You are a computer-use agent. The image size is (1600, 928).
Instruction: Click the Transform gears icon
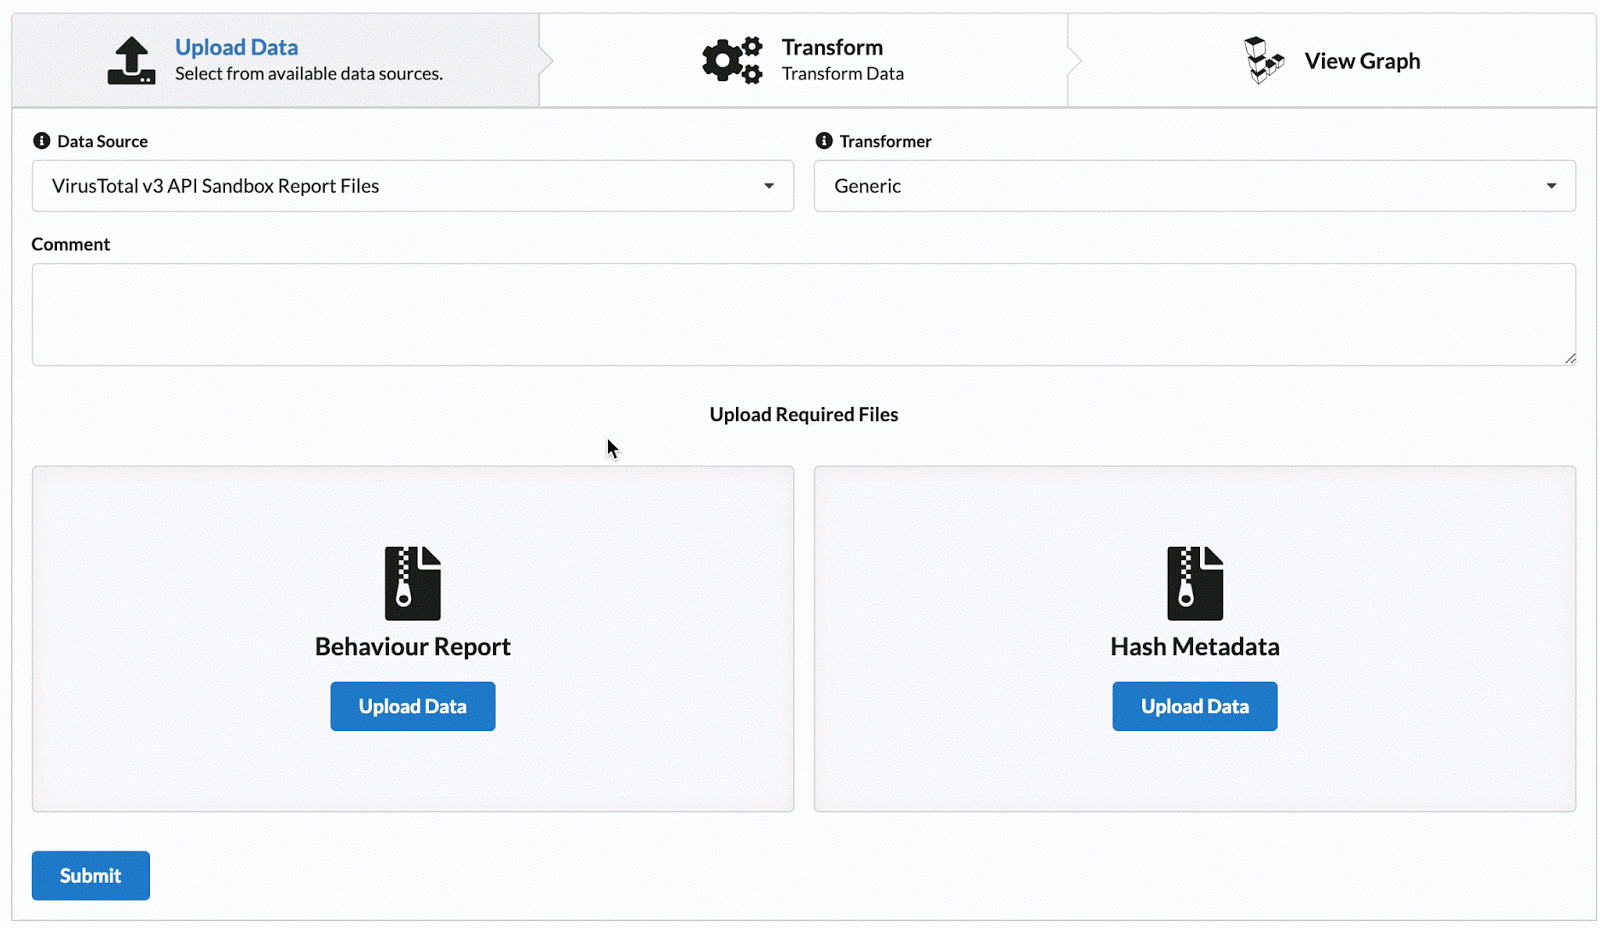(732, 61)
